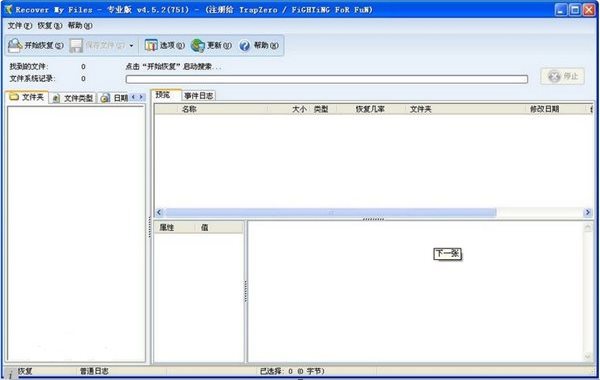Click the 开始恢复 (Start Recovery) toolbar icon
Viewport: 600px width, 380px height.
click(15, 46)
